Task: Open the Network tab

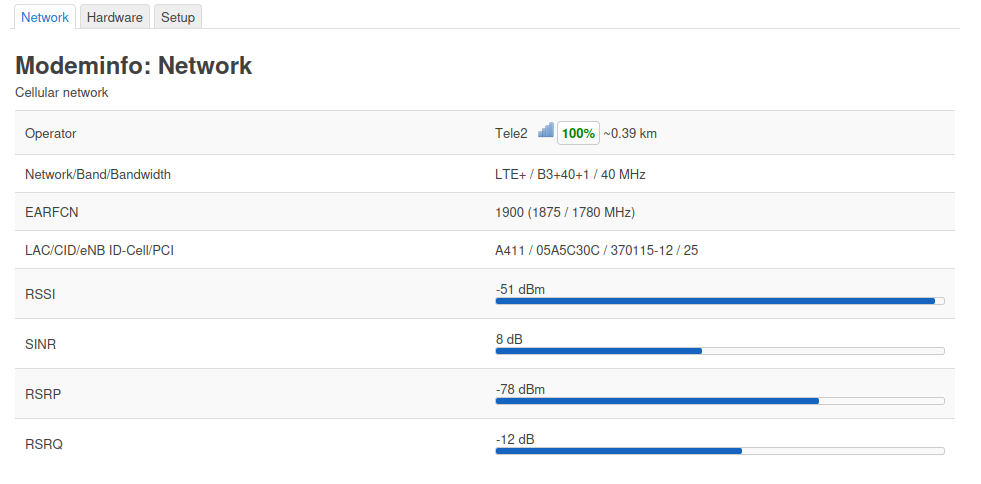Action: (x=44, y=17)
